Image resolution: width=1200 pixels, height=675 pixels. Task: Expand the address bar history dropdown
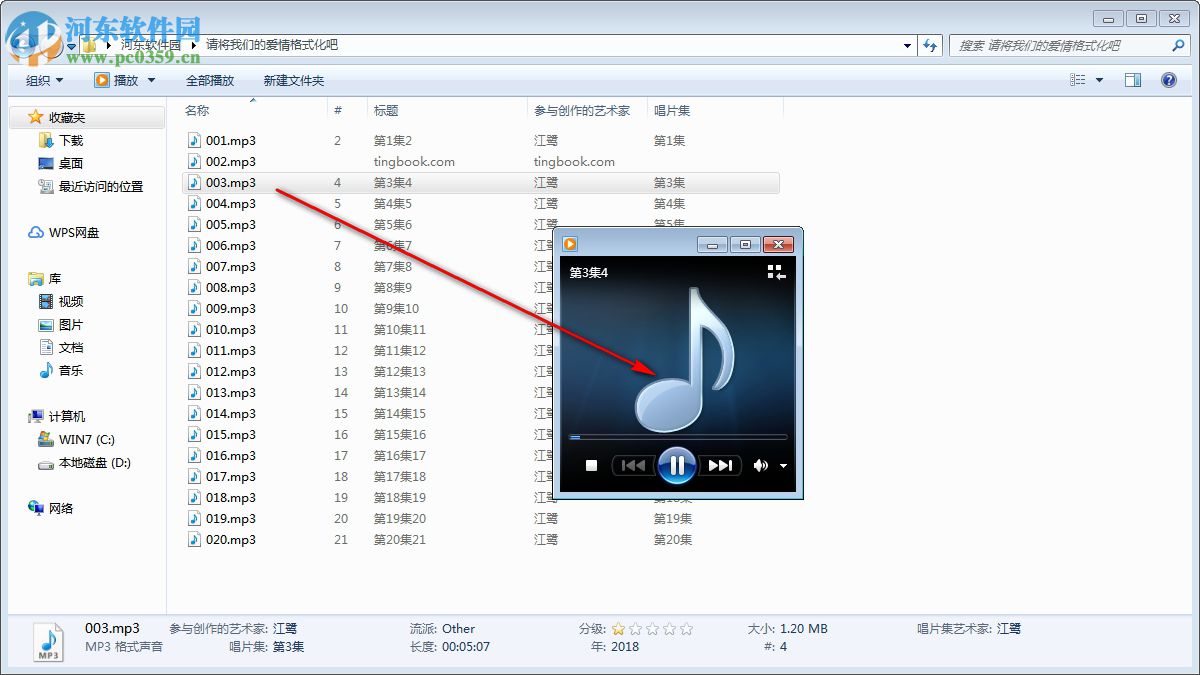907,45
